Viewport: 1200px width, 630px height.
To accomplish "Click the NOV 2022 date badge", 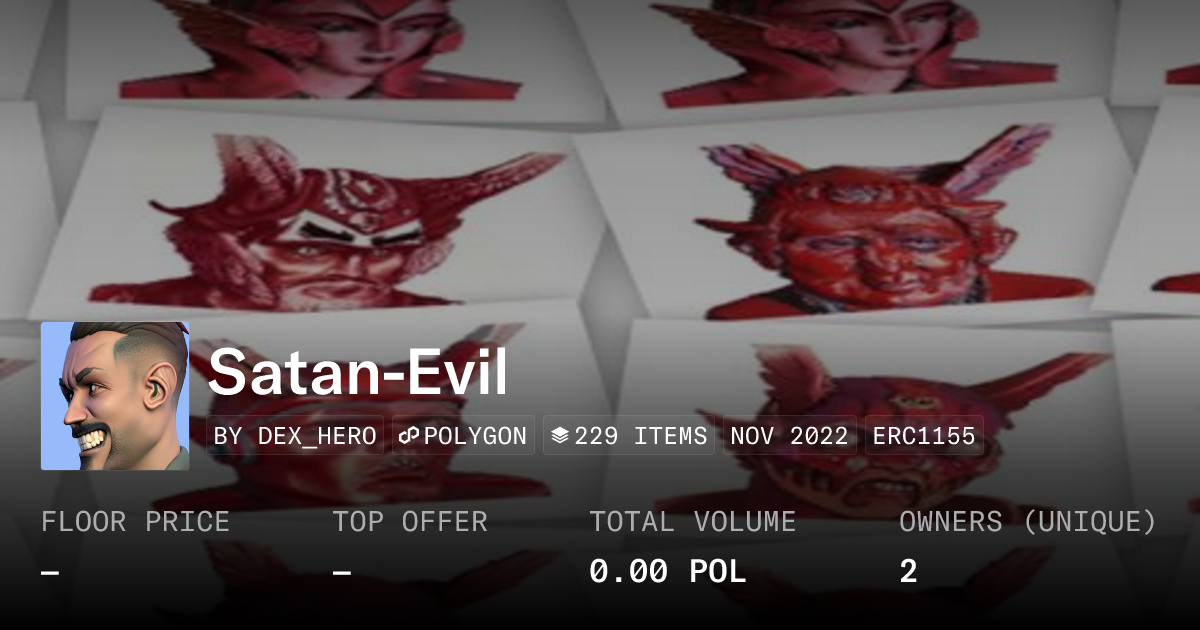I will pos(789,436).
